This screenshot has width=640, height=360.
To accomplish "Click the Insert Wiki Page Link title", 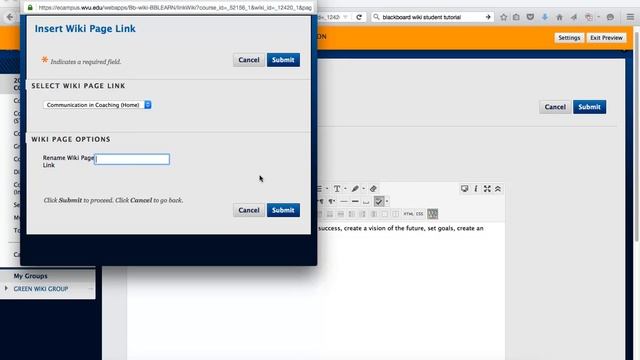I will click(85, 29).
